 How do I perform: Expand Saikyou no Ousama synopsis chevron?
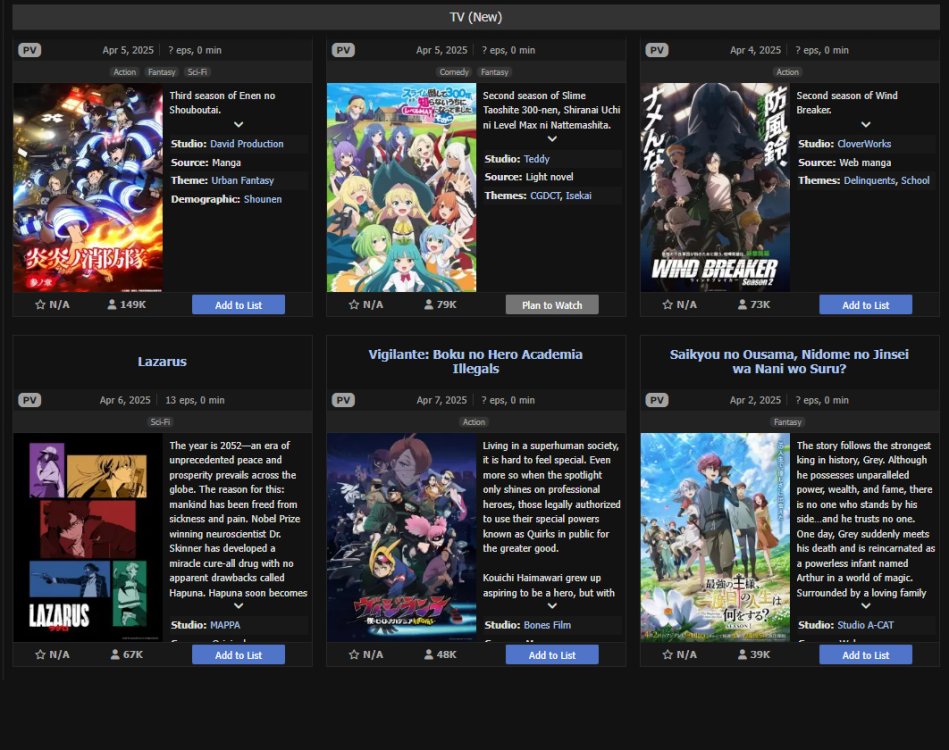865,605
